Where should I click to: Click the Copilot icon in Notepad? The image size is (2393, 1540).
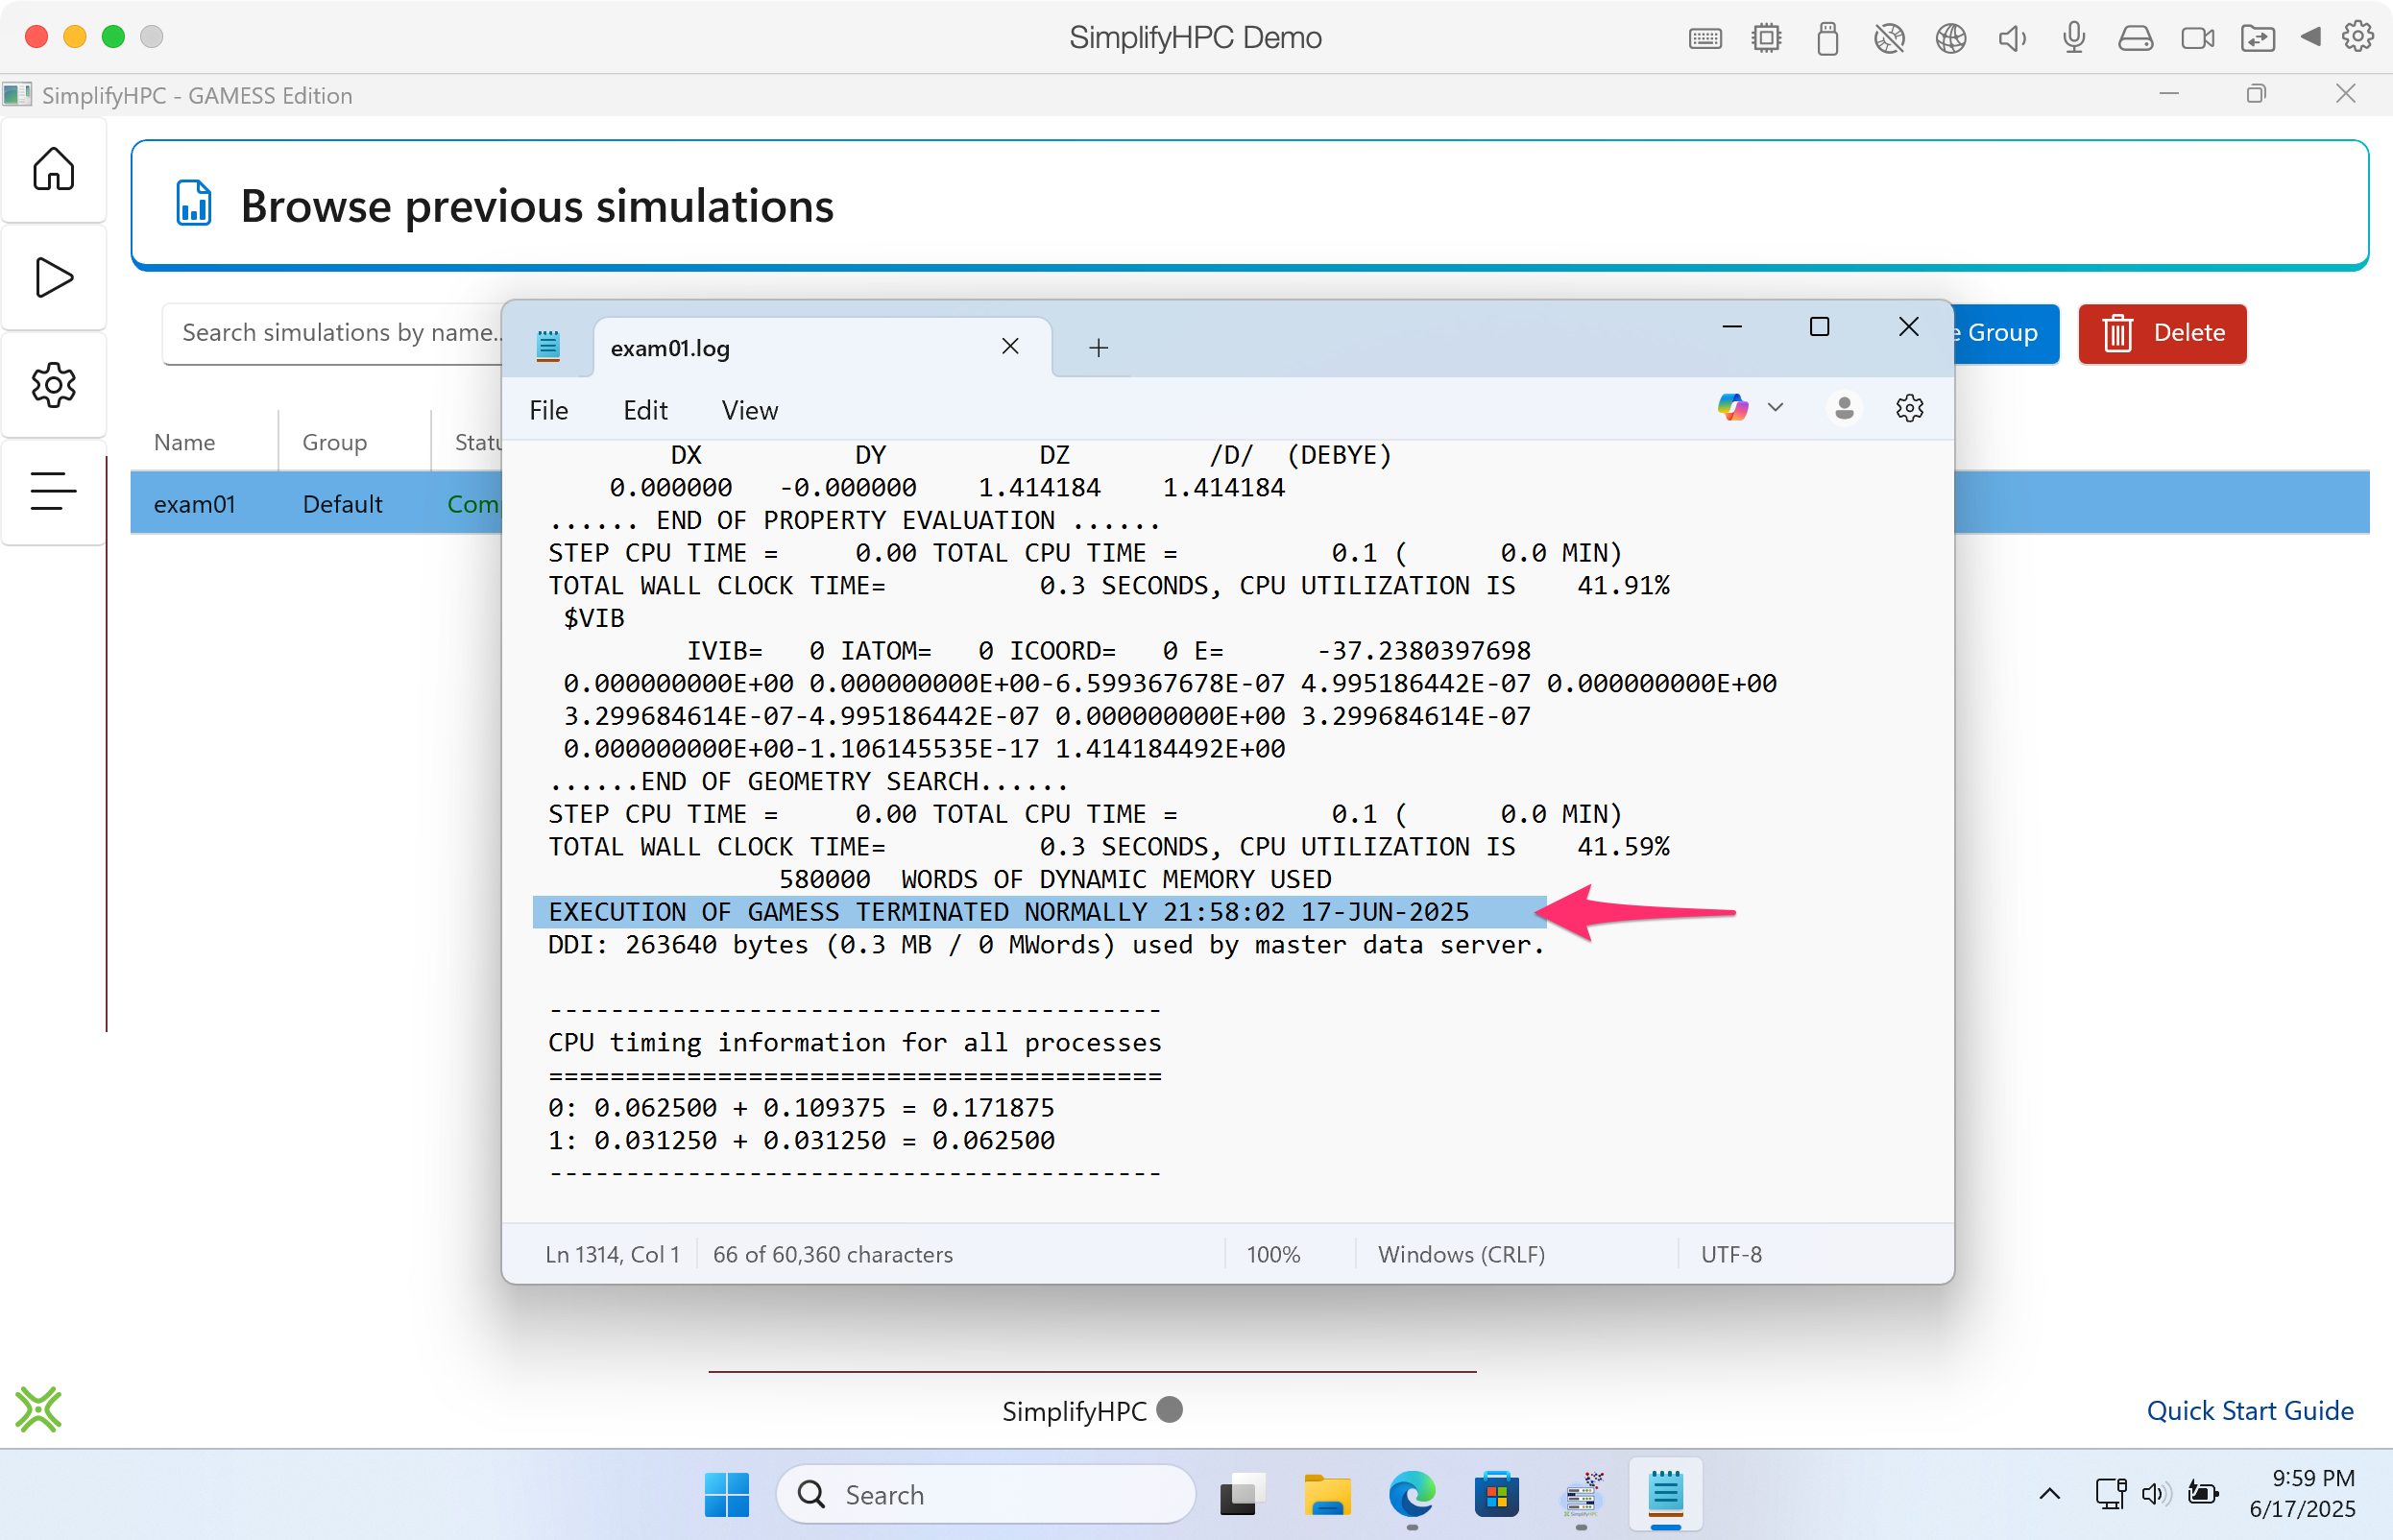[1732, 408]
